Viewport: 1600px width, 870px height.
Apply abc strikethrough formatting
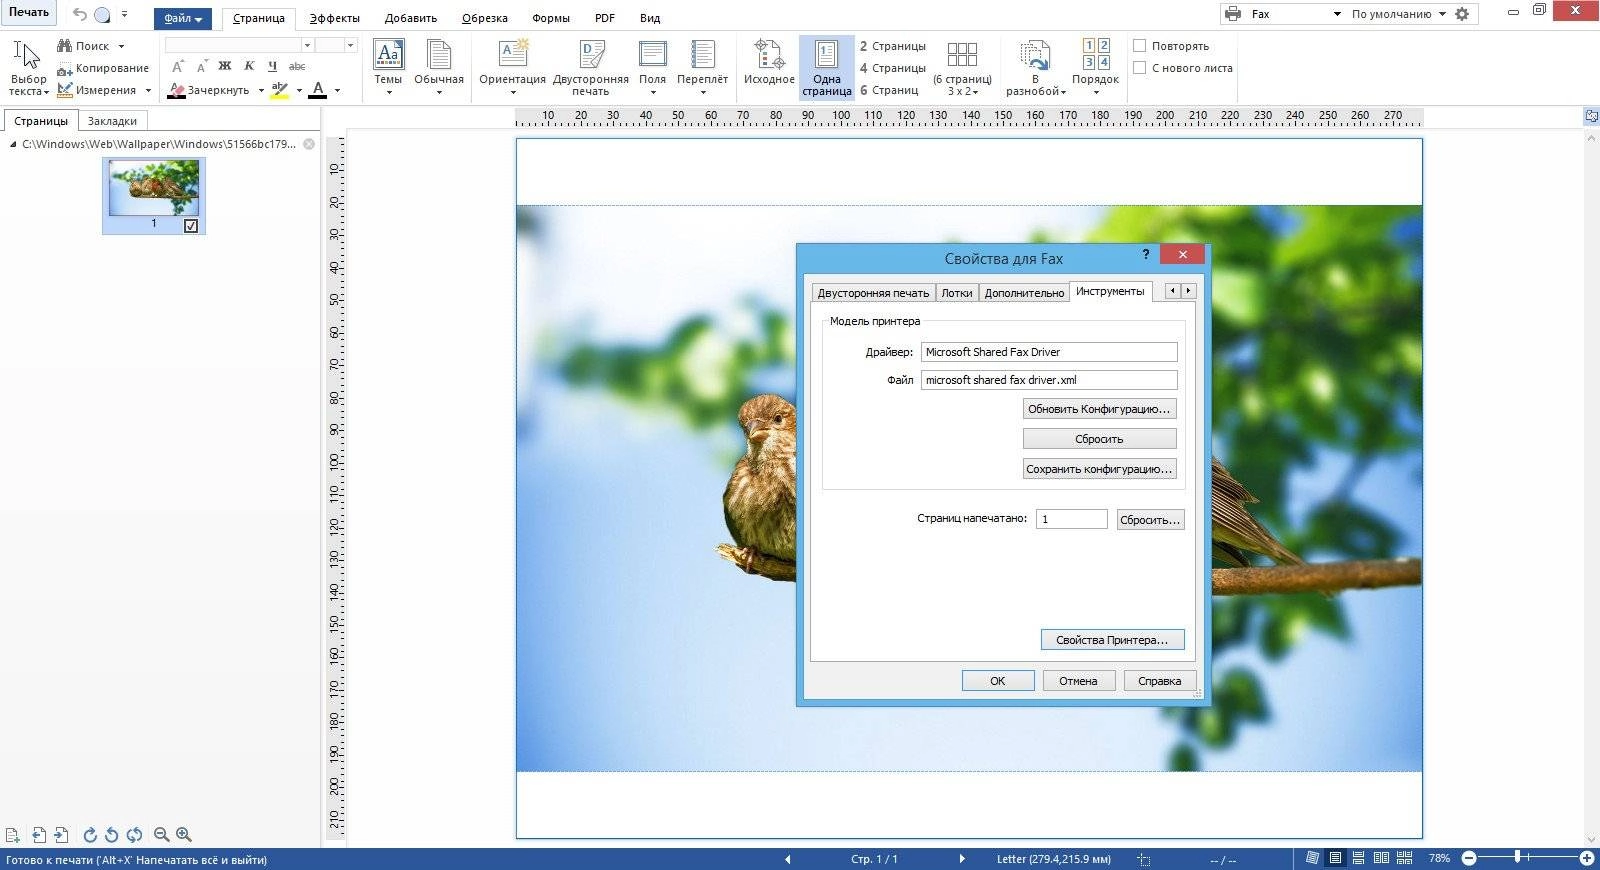point(297,66)
